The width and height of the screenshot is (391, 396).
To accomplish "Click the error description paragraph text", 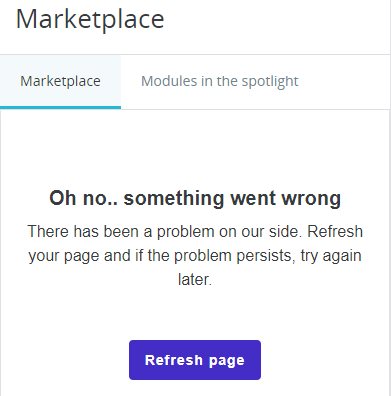I will 195,255.
